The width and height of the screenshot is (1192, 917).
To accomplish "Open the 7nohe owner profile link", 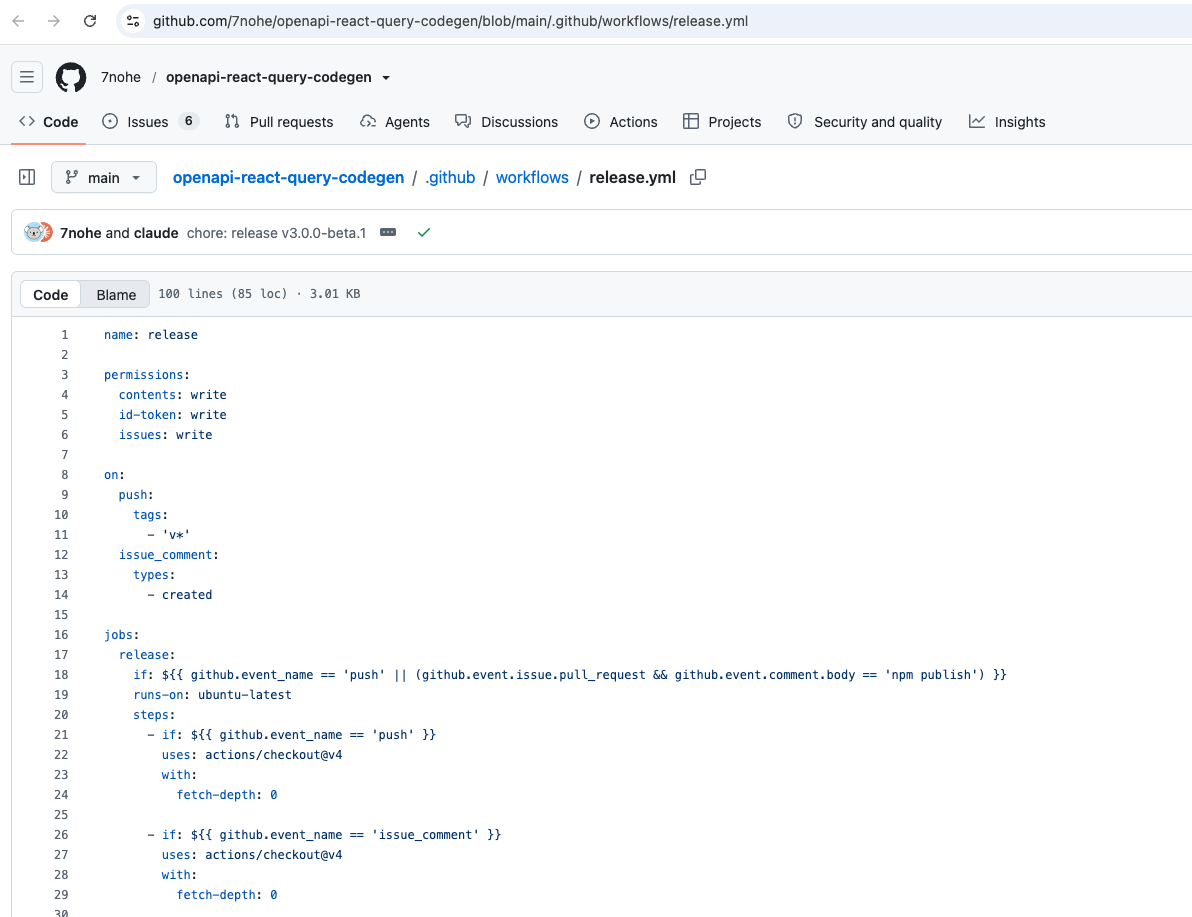I will 121,77.
